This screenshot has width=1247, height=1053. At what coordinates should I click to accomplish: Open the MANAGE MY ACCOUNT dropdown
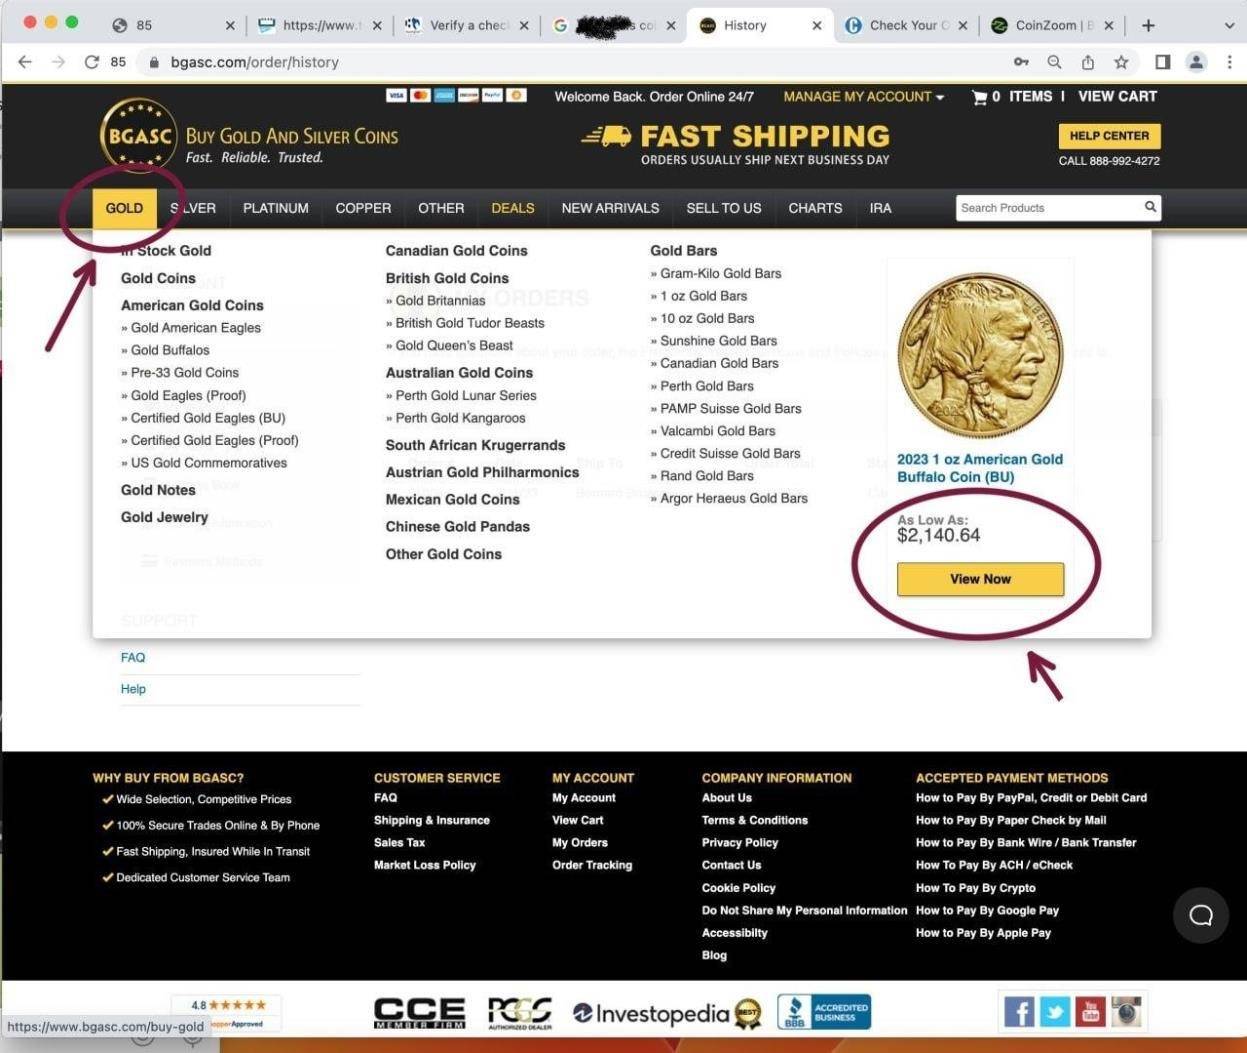pos(864,97)
